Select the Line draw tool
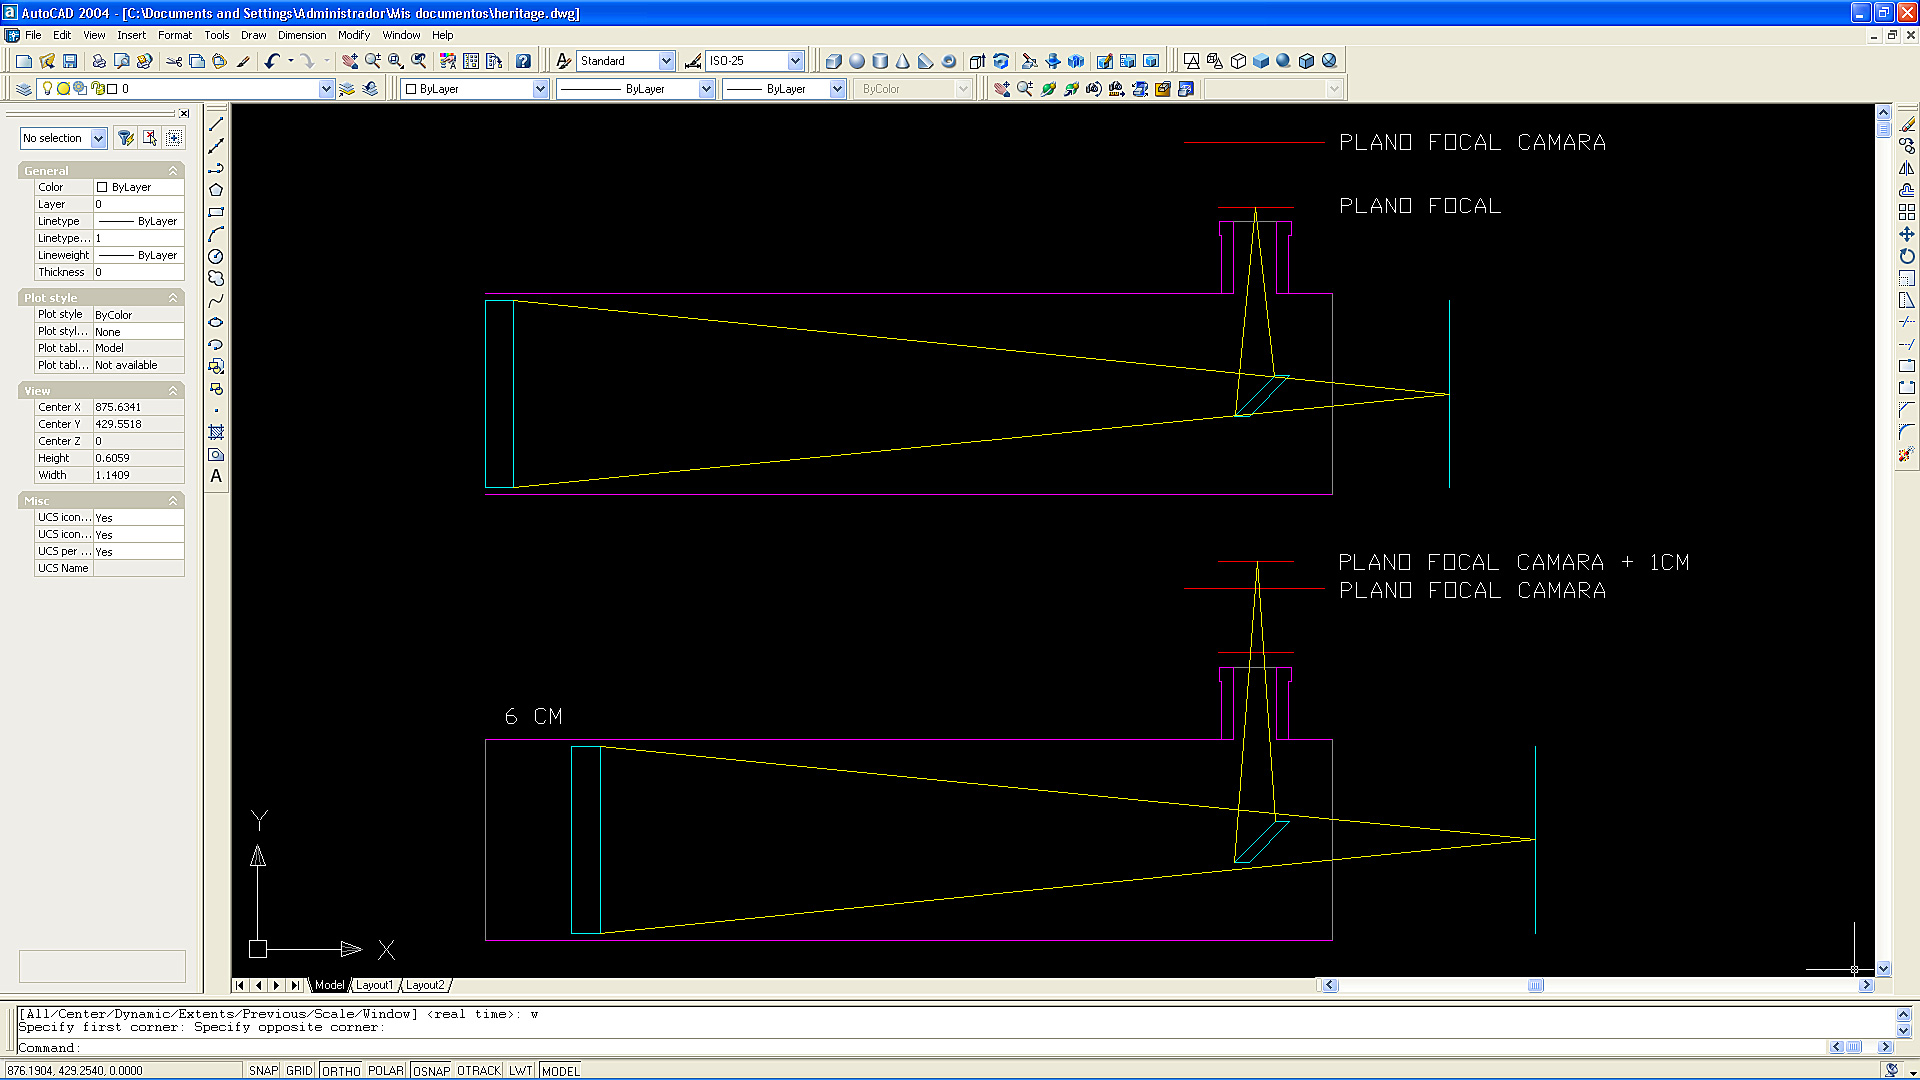This screenshot has height=1080, width=1920. tap(216, 124)
